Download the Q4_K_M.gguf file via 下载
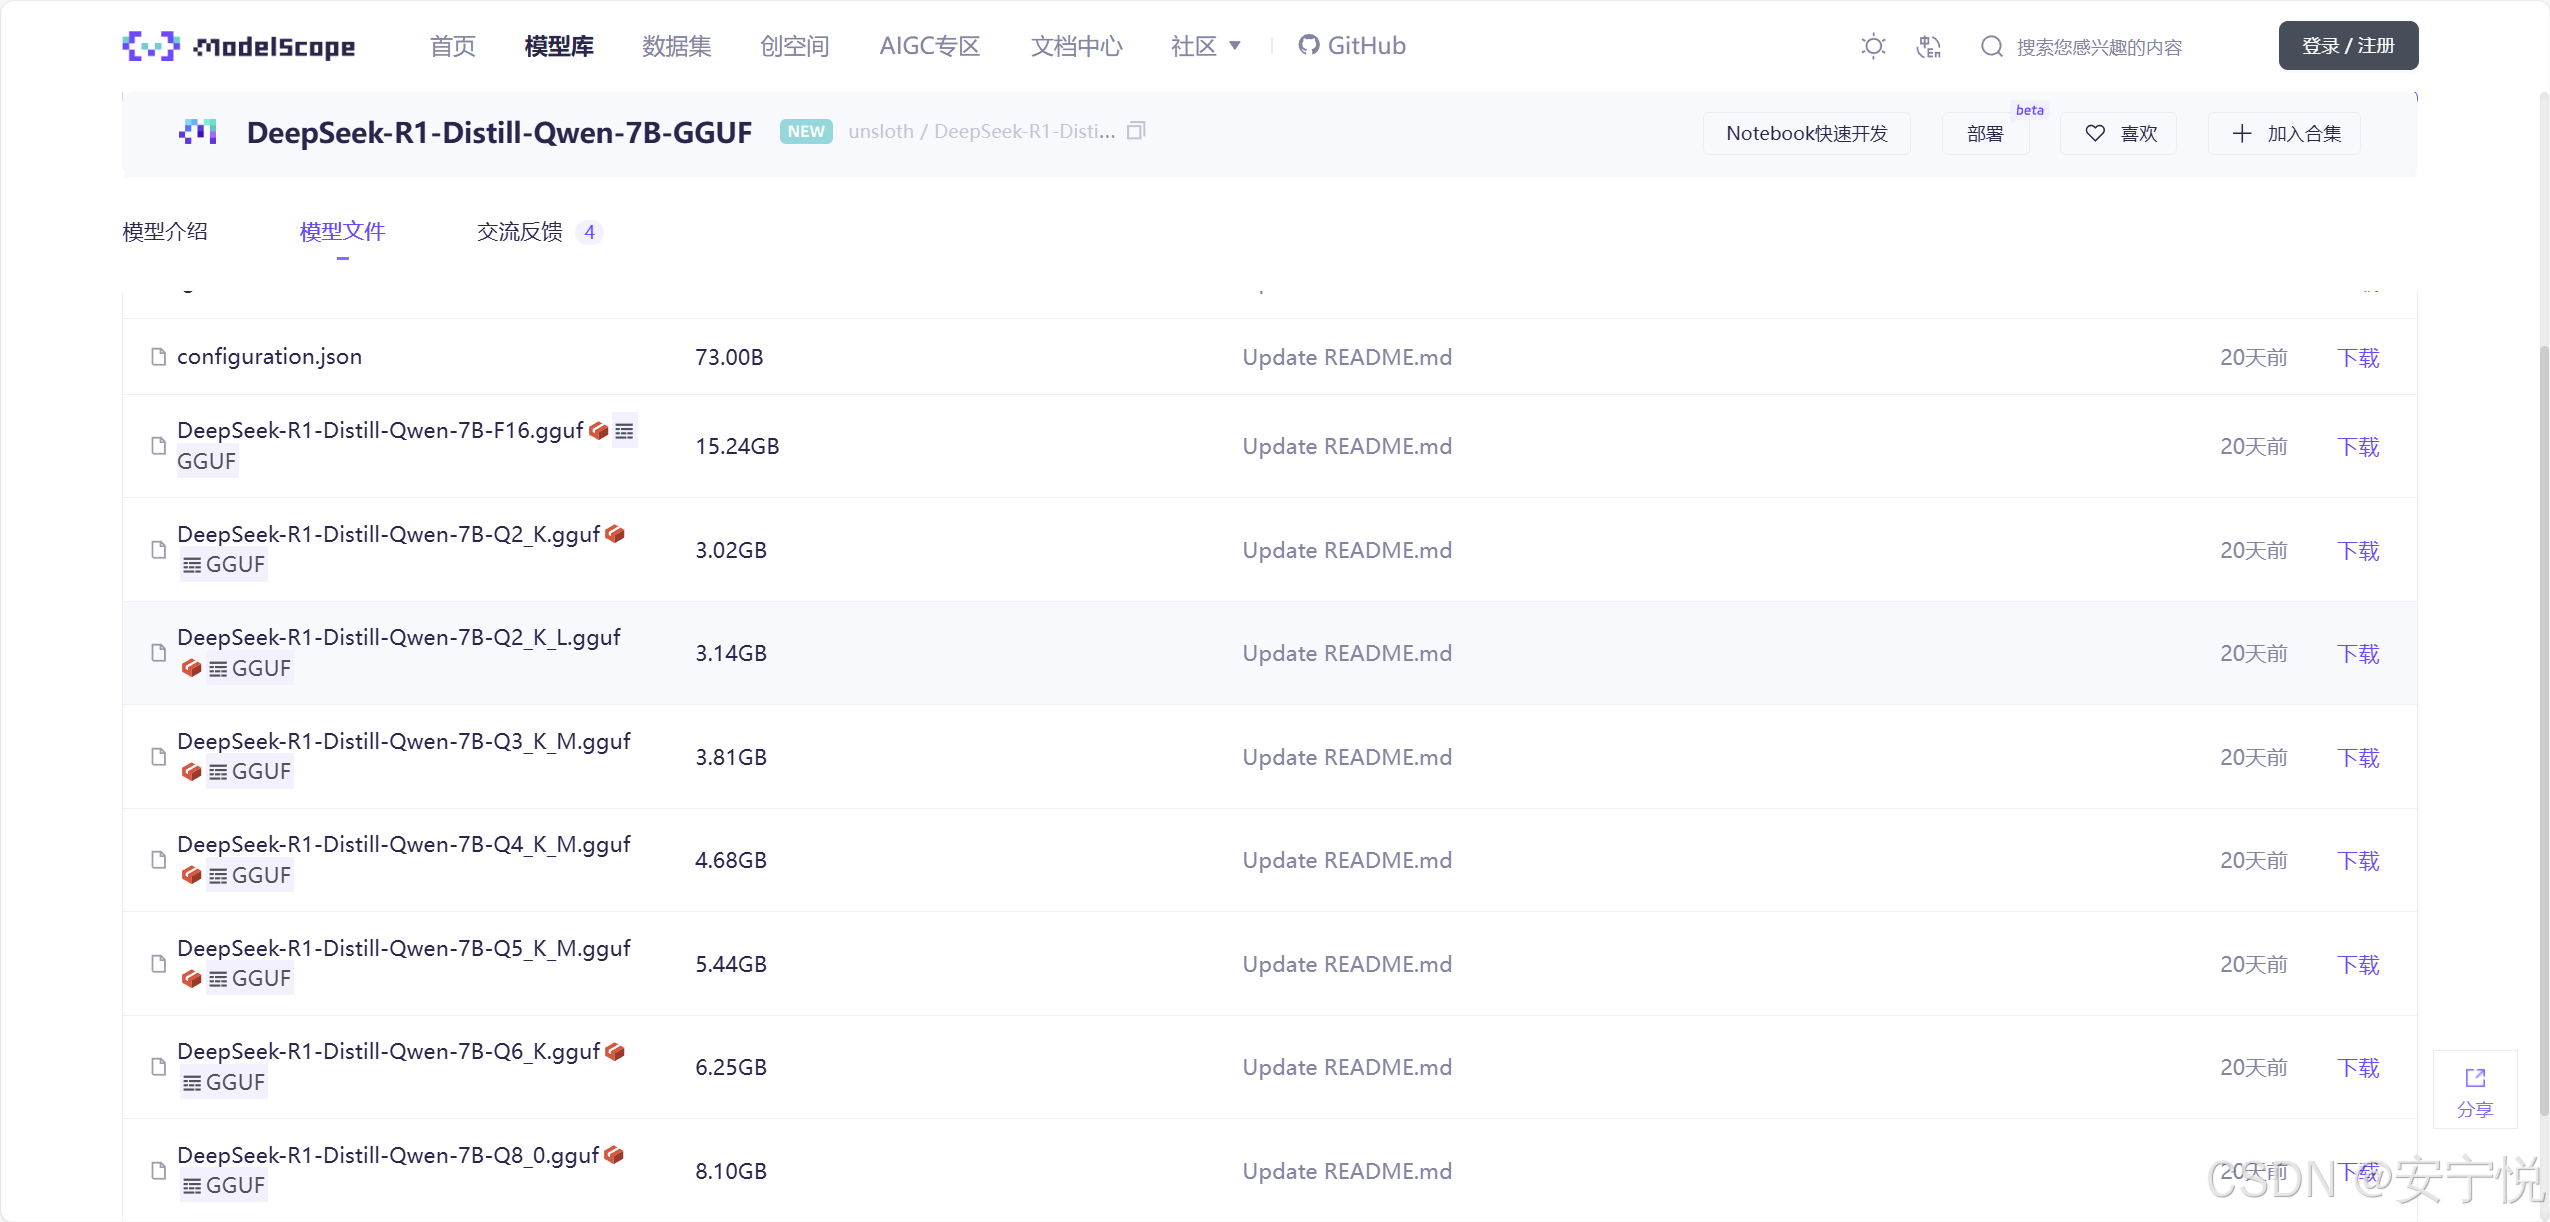 (x=2358, y=861)
